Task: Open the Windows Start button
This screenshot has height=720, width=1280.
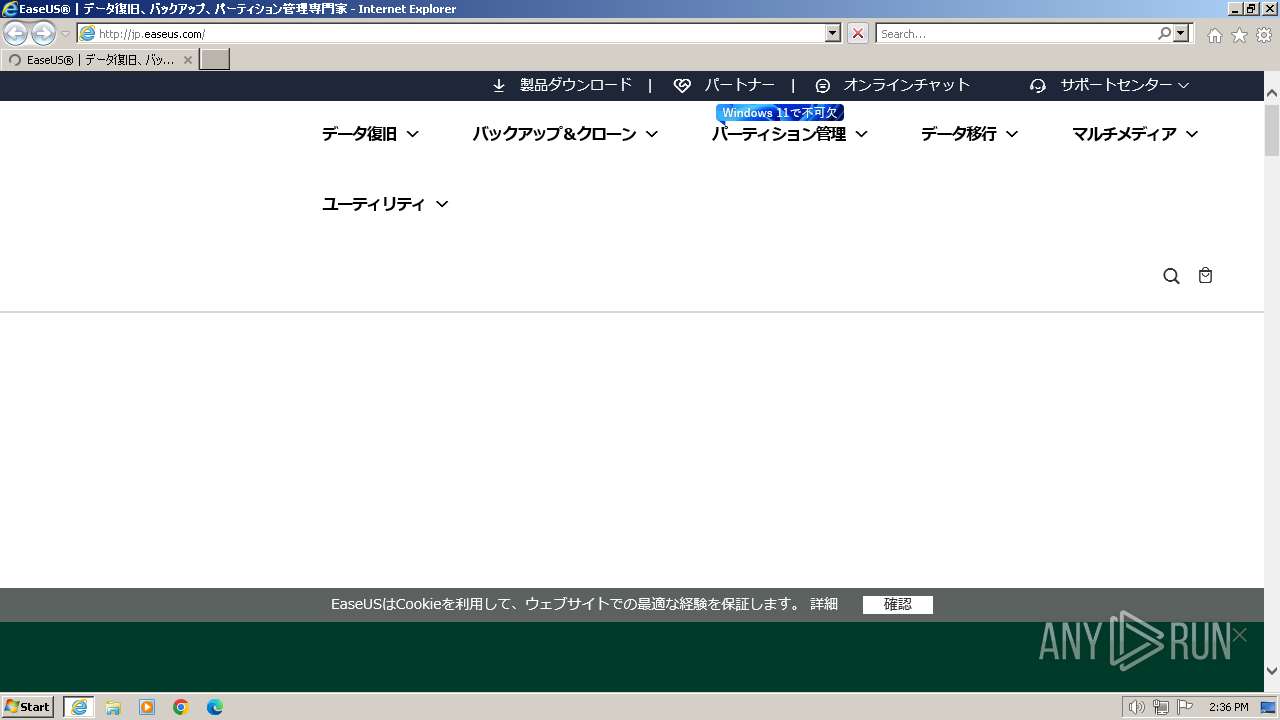Action: tap(27, 707)
